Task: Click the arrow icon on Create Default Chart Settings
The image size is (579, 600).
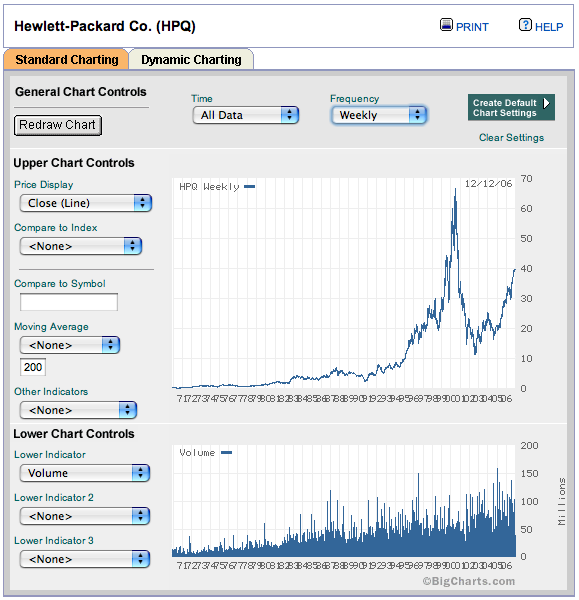Action: pos(546,103)
